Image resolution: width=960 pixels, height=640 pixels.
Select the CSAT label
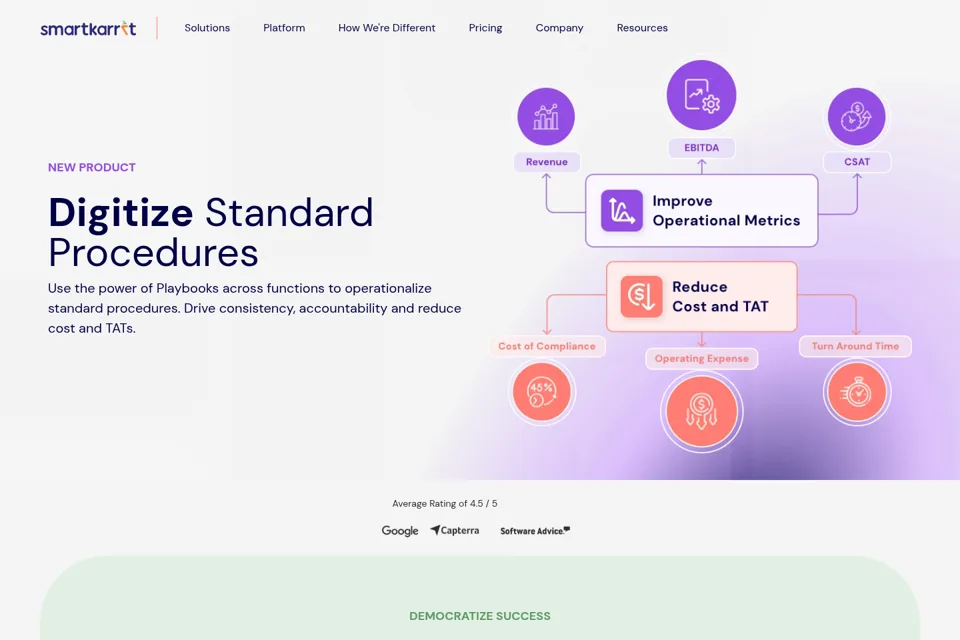tap(857, 162)
